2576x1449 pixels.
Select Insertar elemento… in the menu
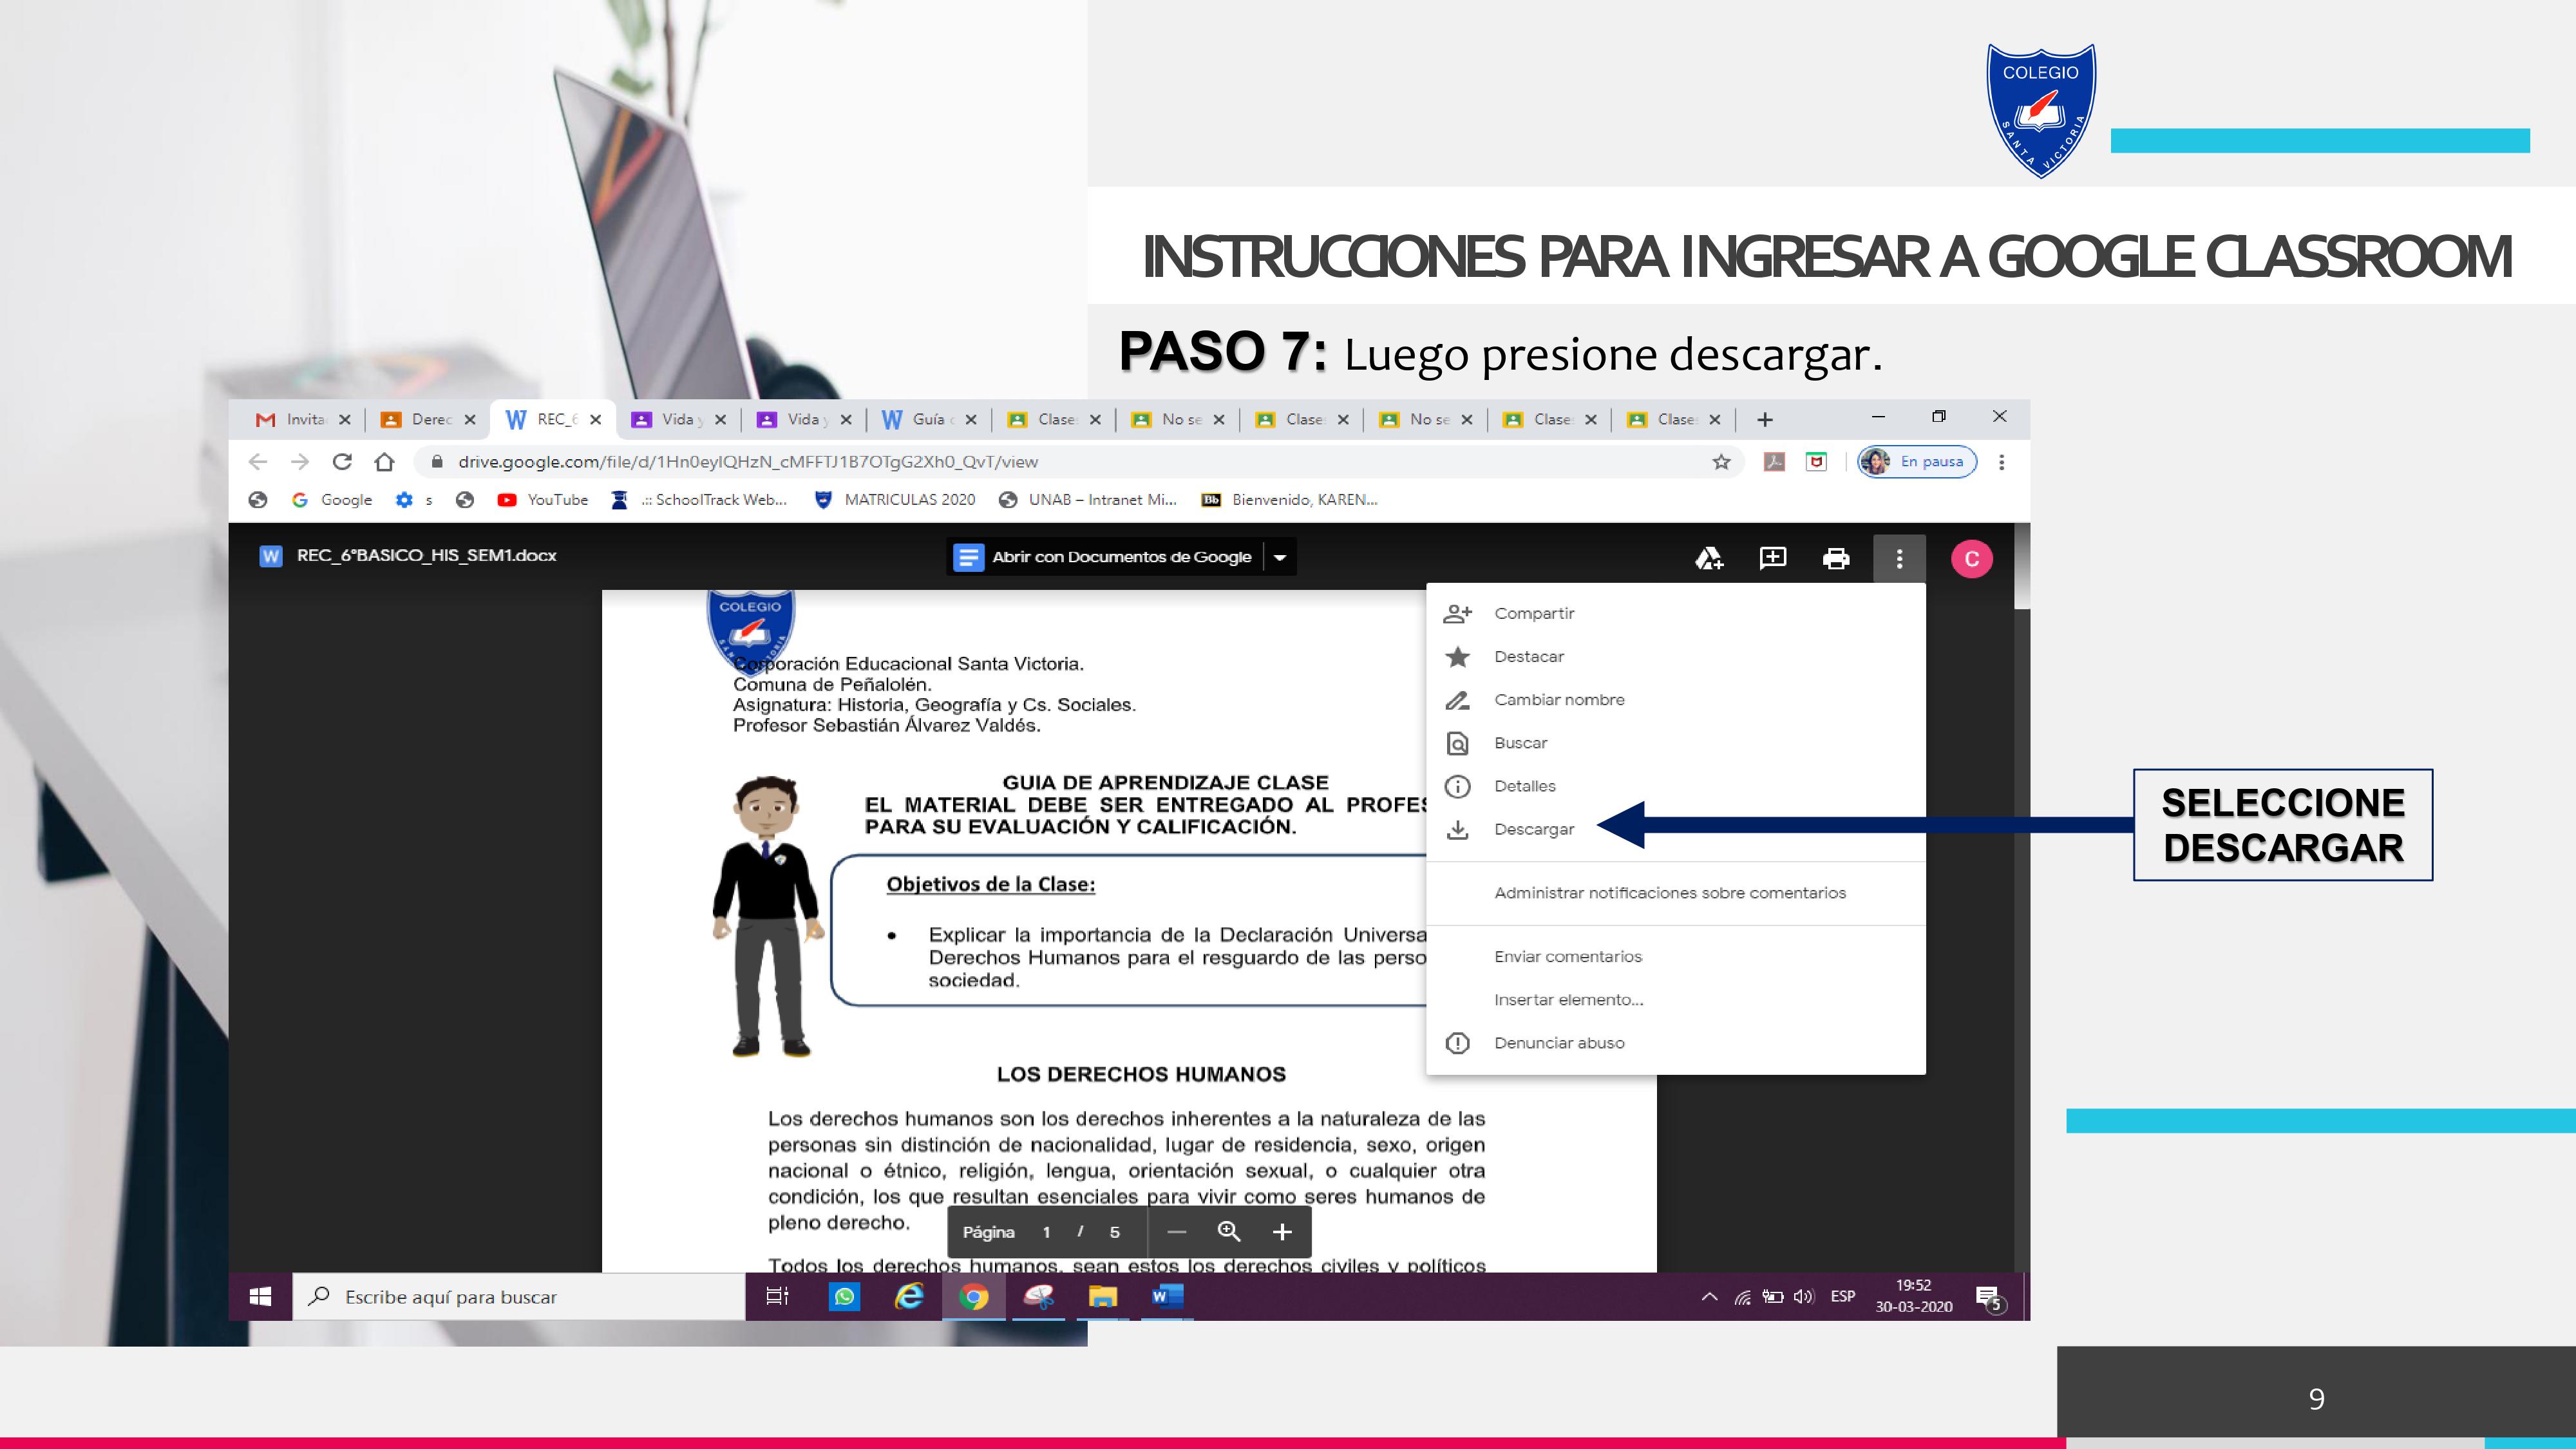pyautogui.click(x=1675, y=999)
